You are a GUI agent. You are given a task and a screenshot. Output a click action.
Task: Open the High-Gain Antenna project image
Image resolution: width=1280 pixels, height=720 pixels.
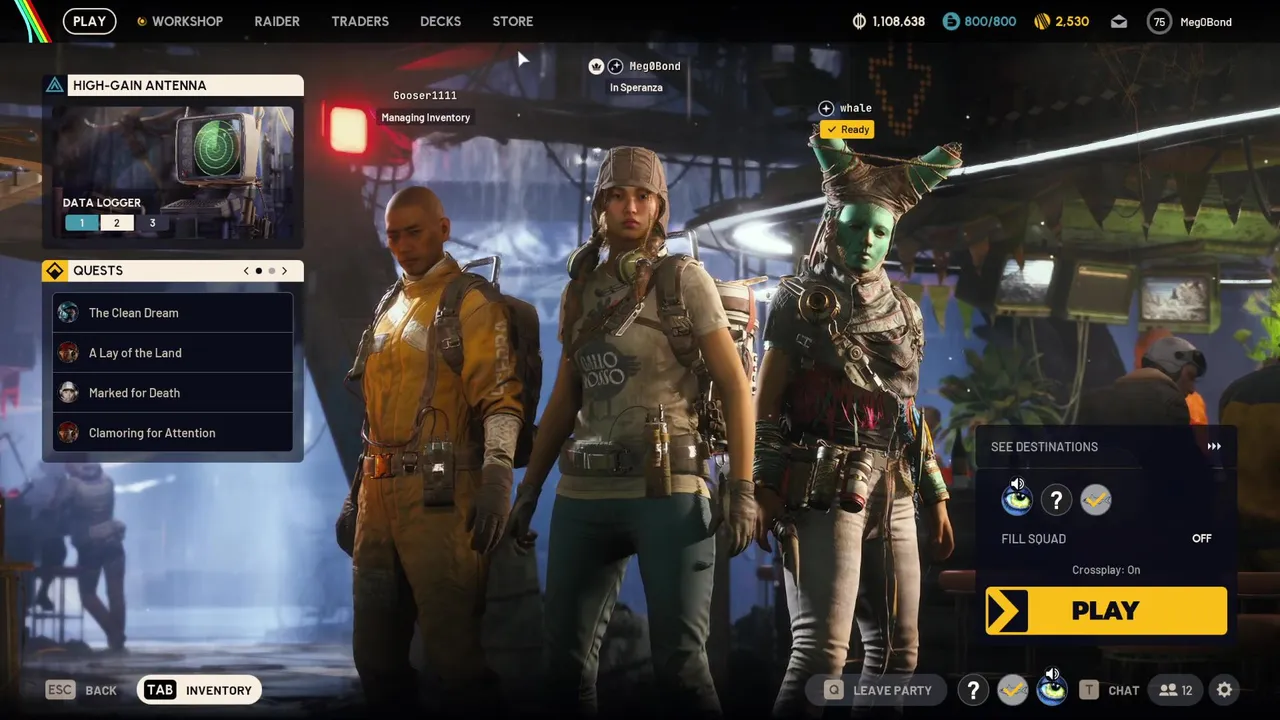click(173, 172)
